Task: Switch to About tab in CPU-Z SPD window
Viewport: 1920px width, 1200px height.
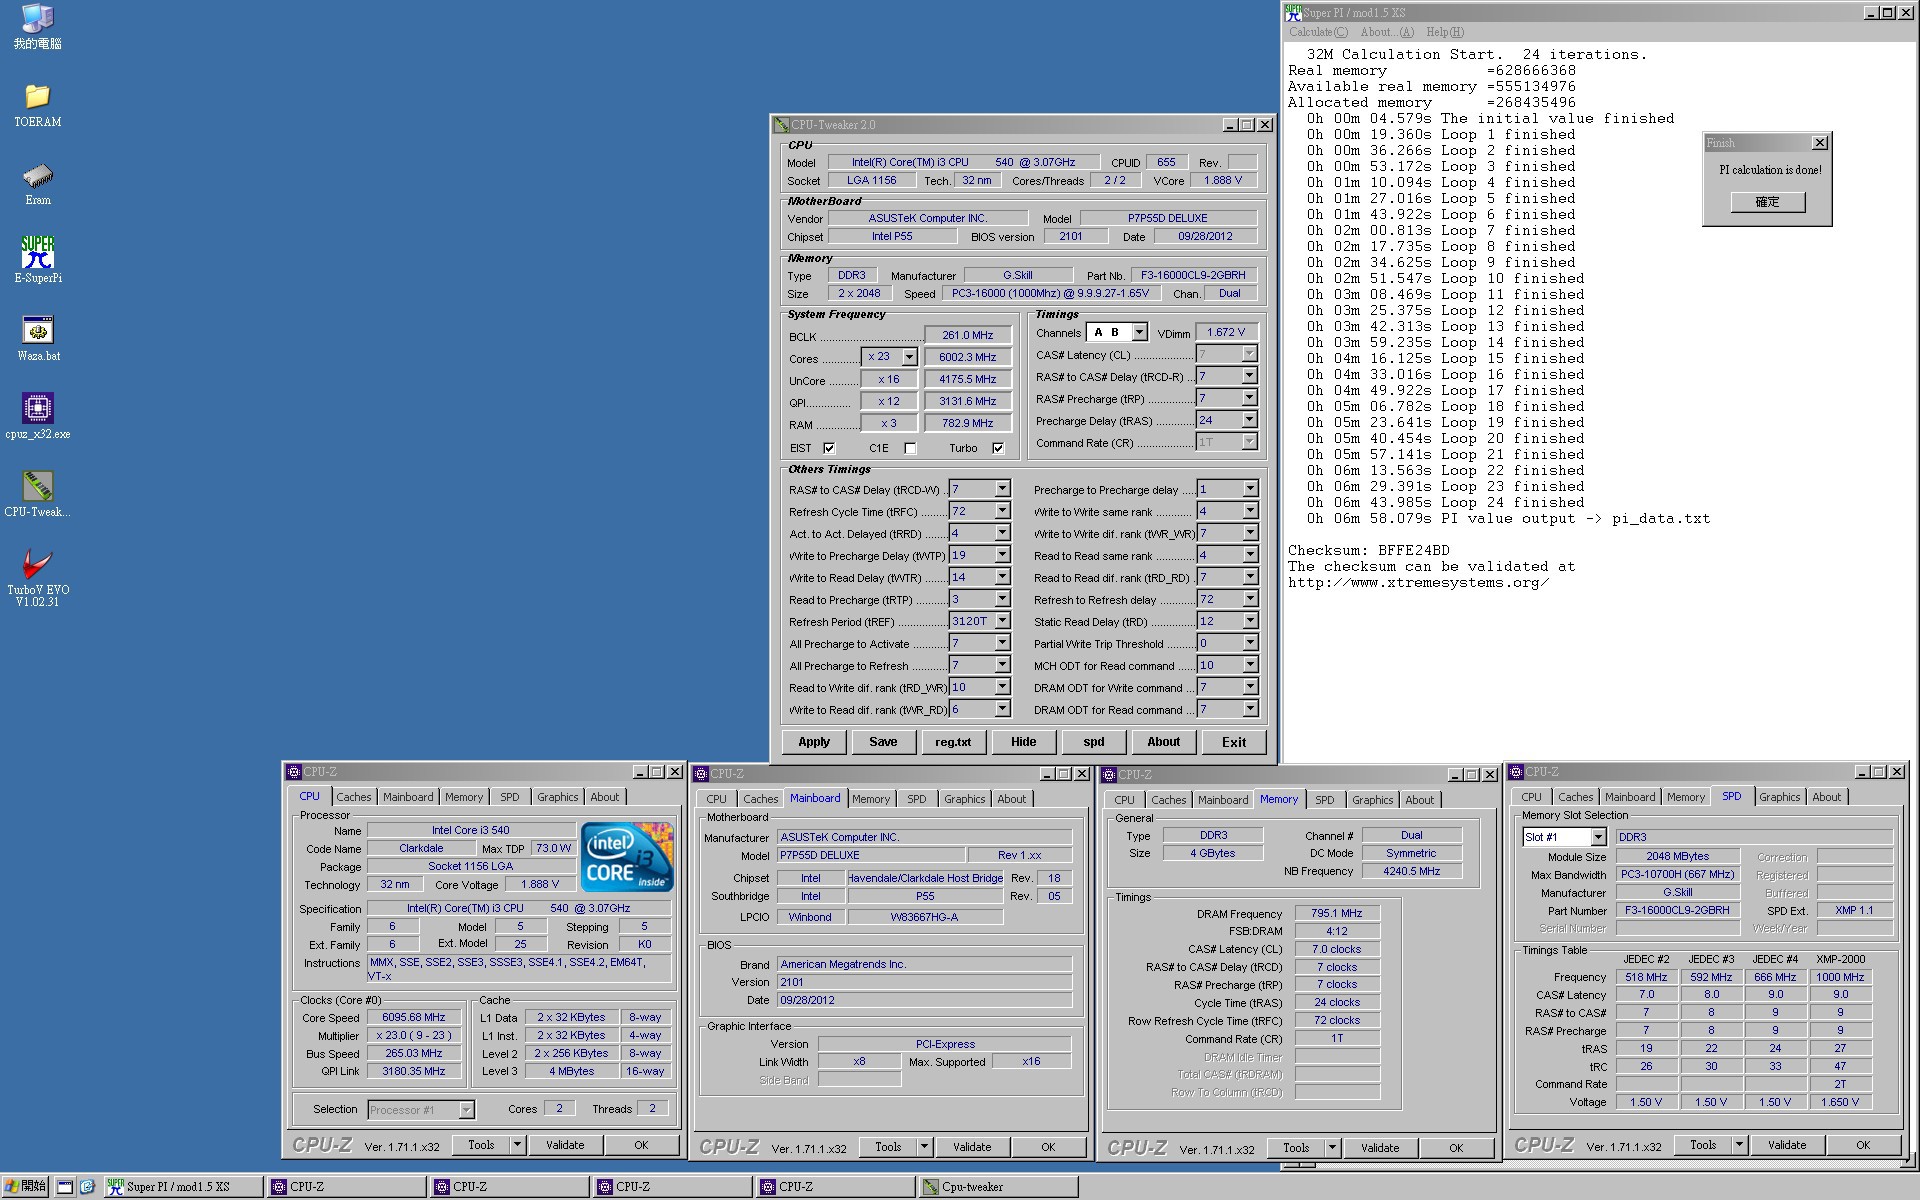Action: [x=1826, y=797]
